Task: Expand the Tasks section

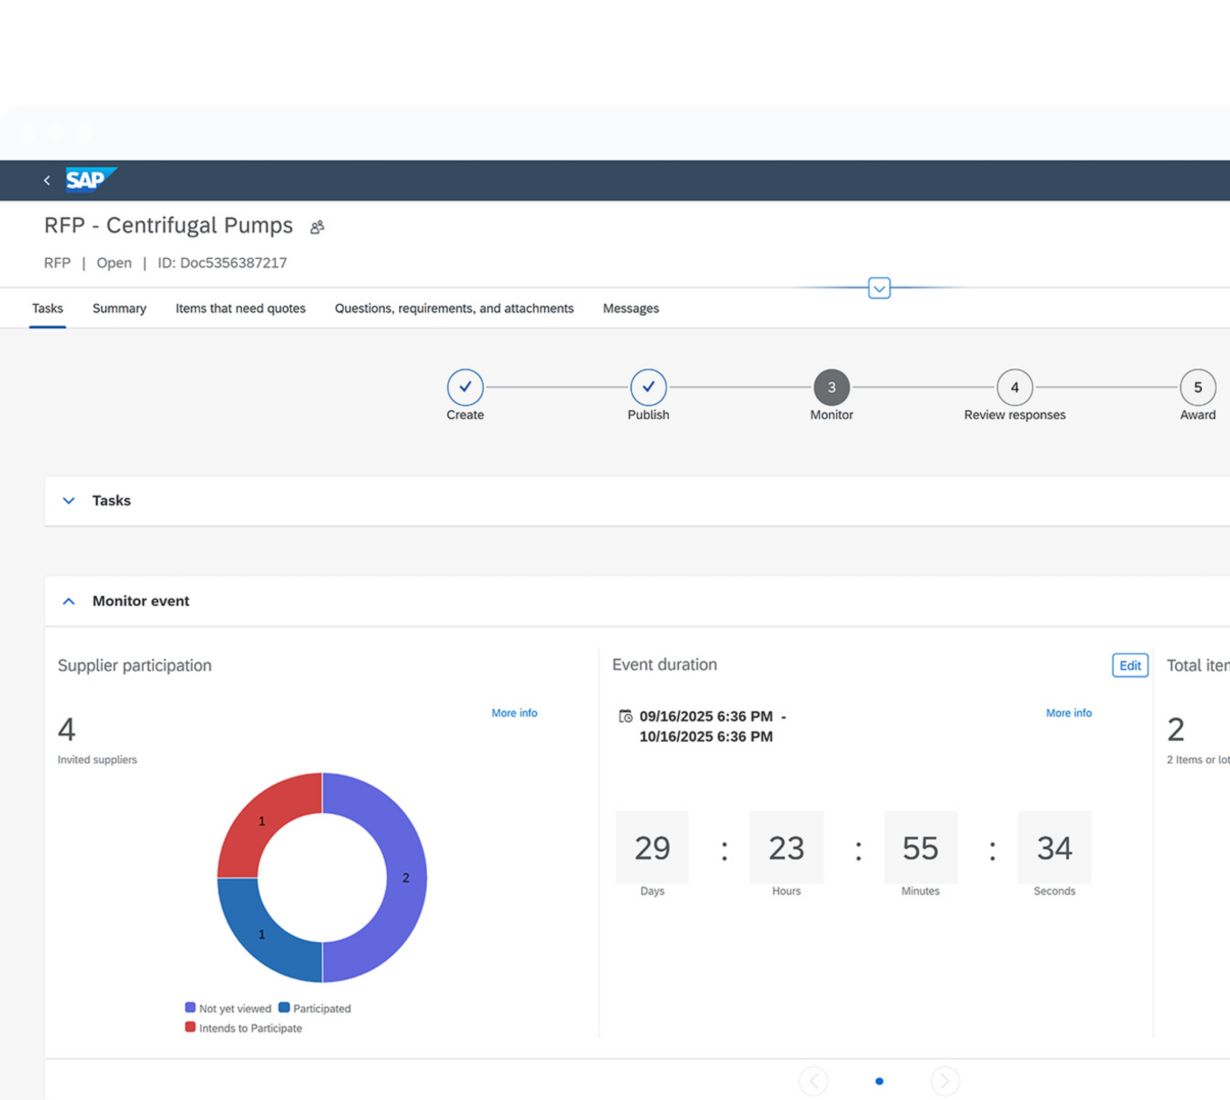Action: [69, 501]
